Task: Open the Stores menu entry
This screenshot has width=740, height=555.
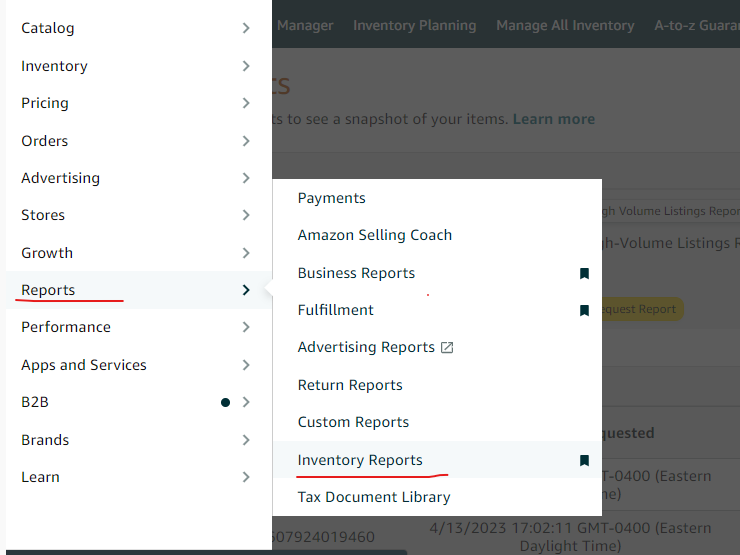Action: click(x=43, y=215)
